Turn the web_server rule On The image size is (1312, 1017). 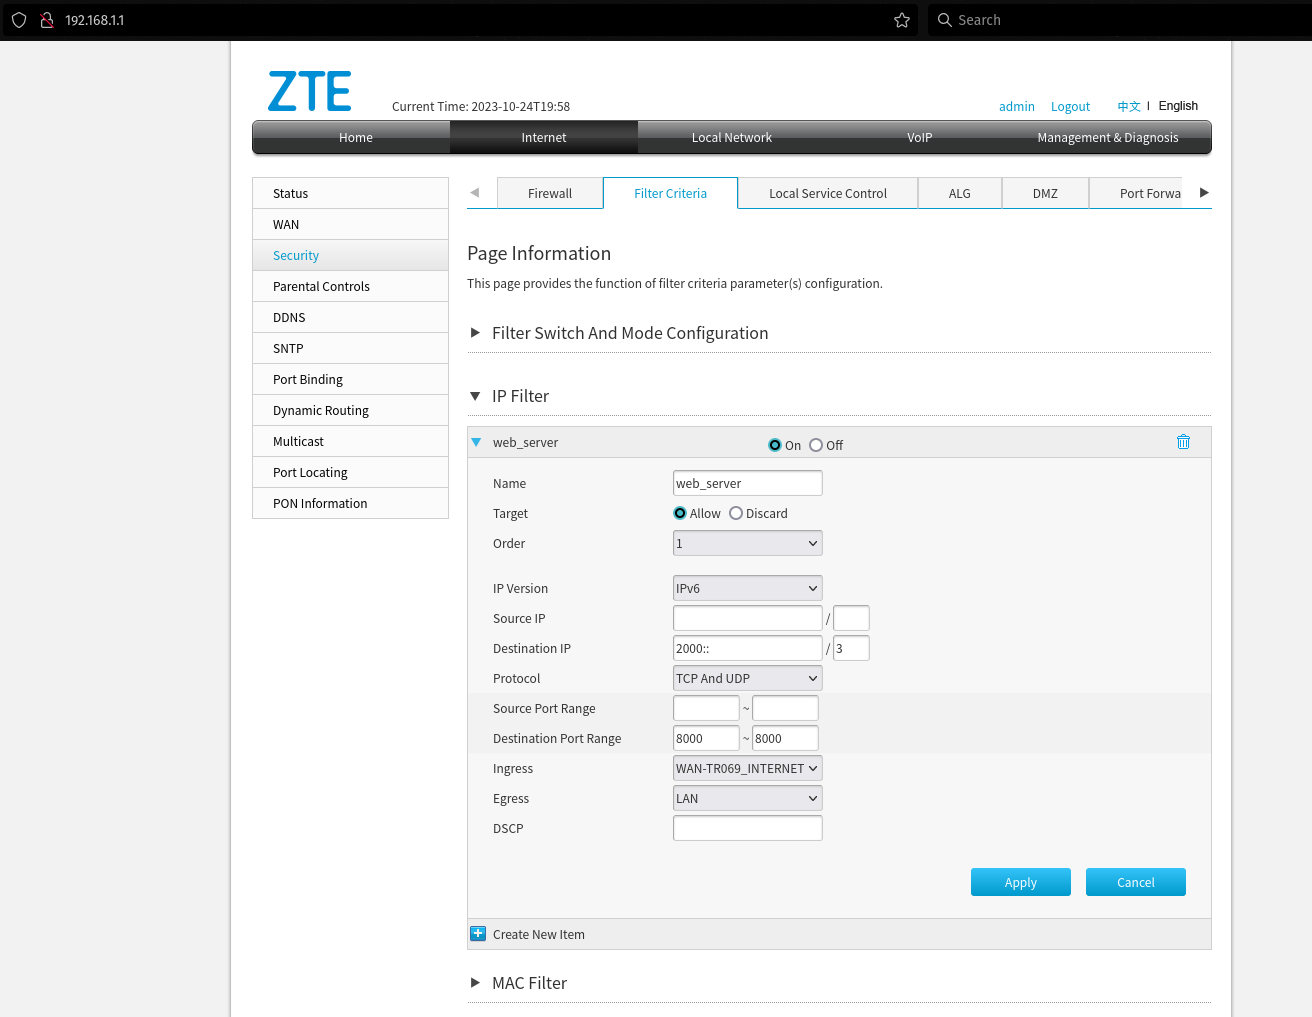[775, 445]
